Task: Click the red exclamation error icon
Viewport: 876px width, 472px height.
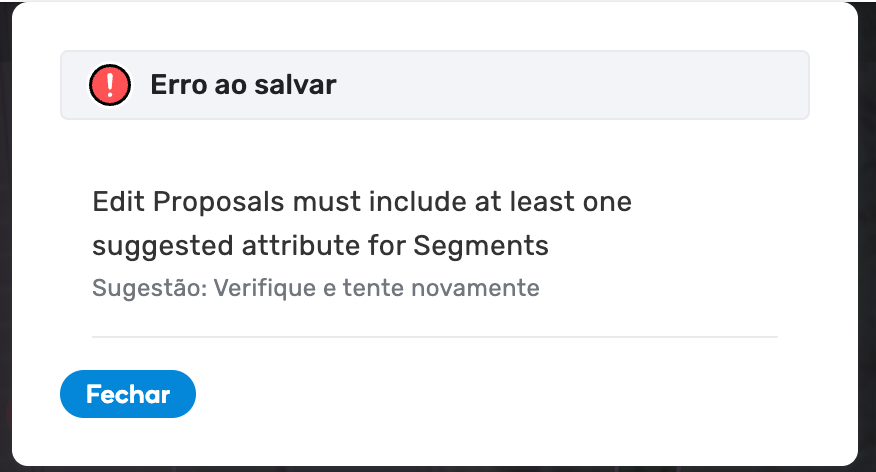Action: click(110, 85)
